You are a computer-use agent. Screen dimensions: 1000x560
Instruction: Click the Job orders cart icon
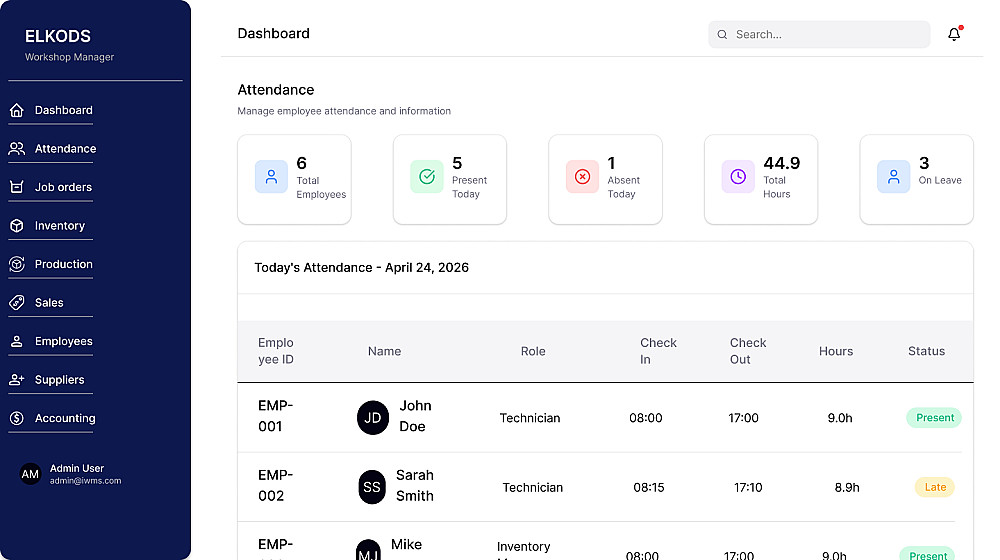tap(17, 187)
